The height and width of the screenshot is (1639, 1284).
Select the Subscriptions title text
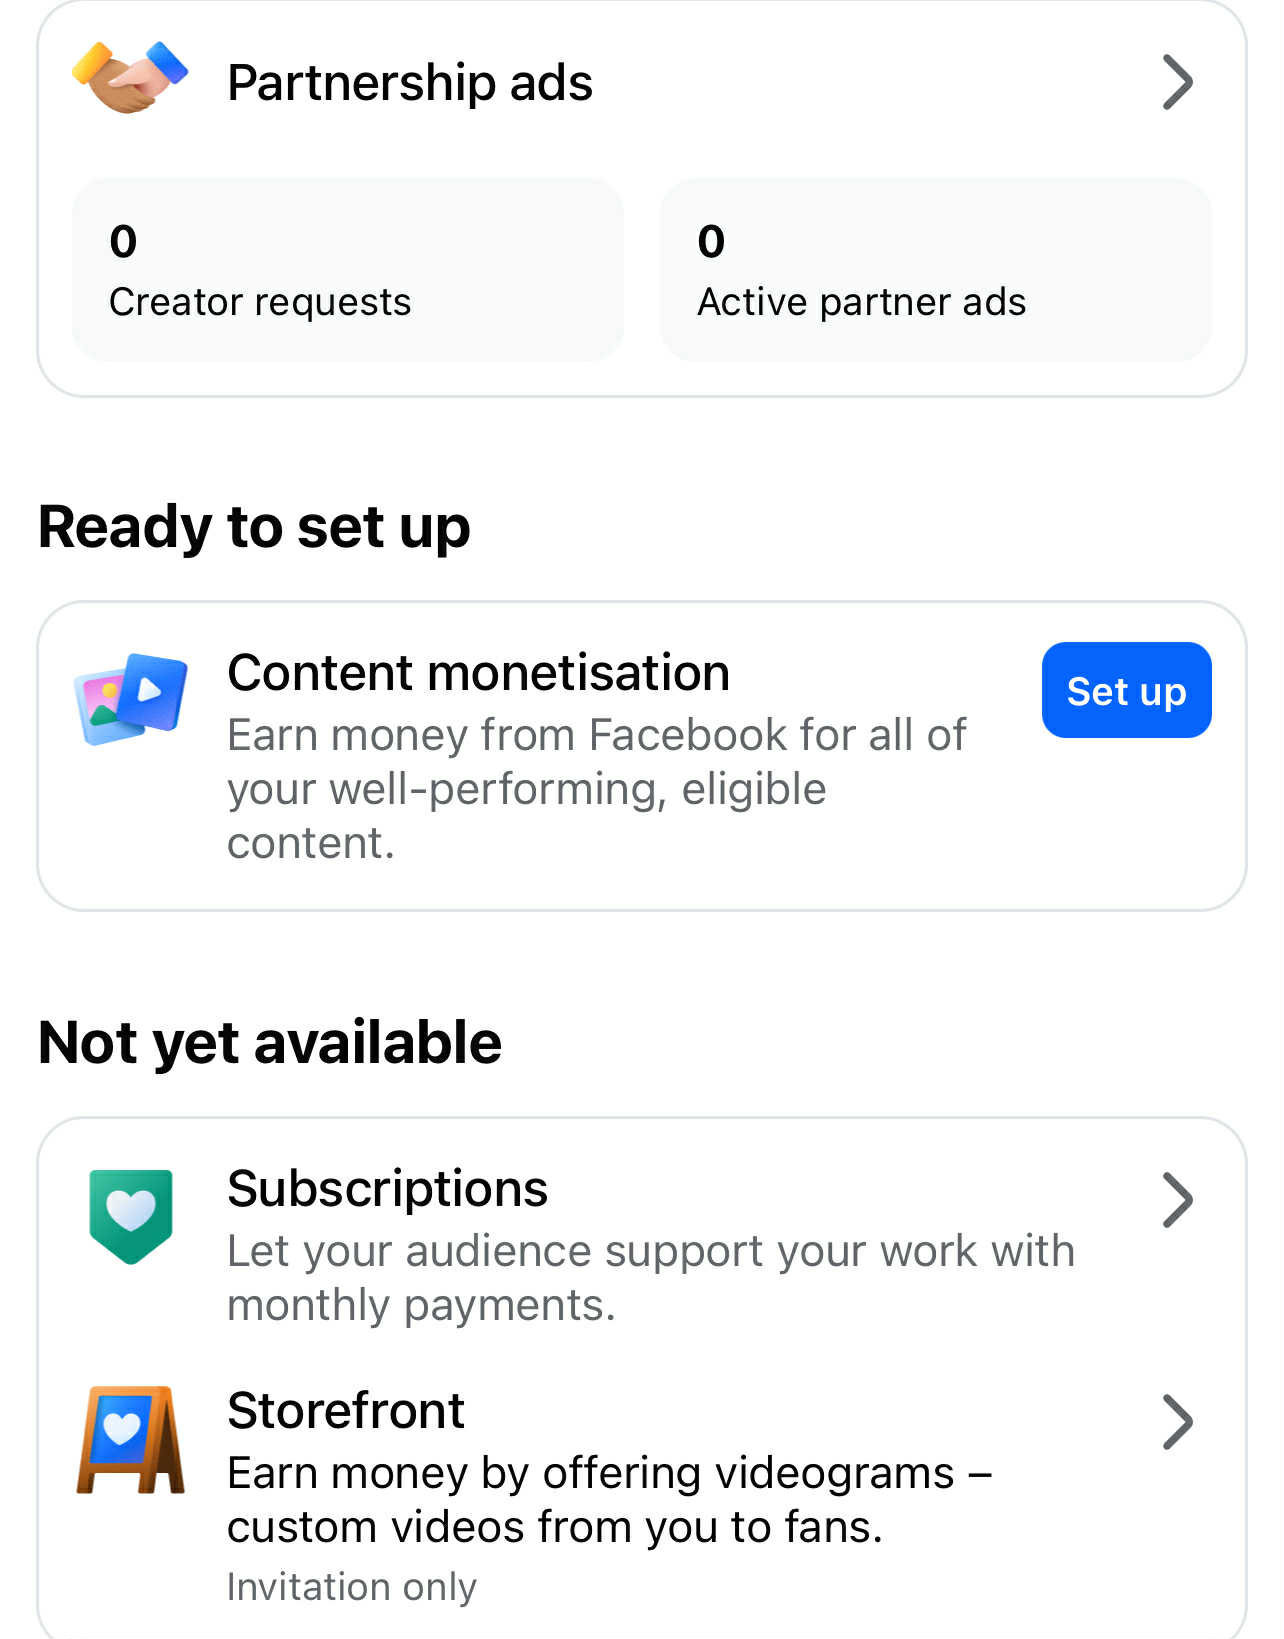pyautogui.click(x=387, y=1189)
